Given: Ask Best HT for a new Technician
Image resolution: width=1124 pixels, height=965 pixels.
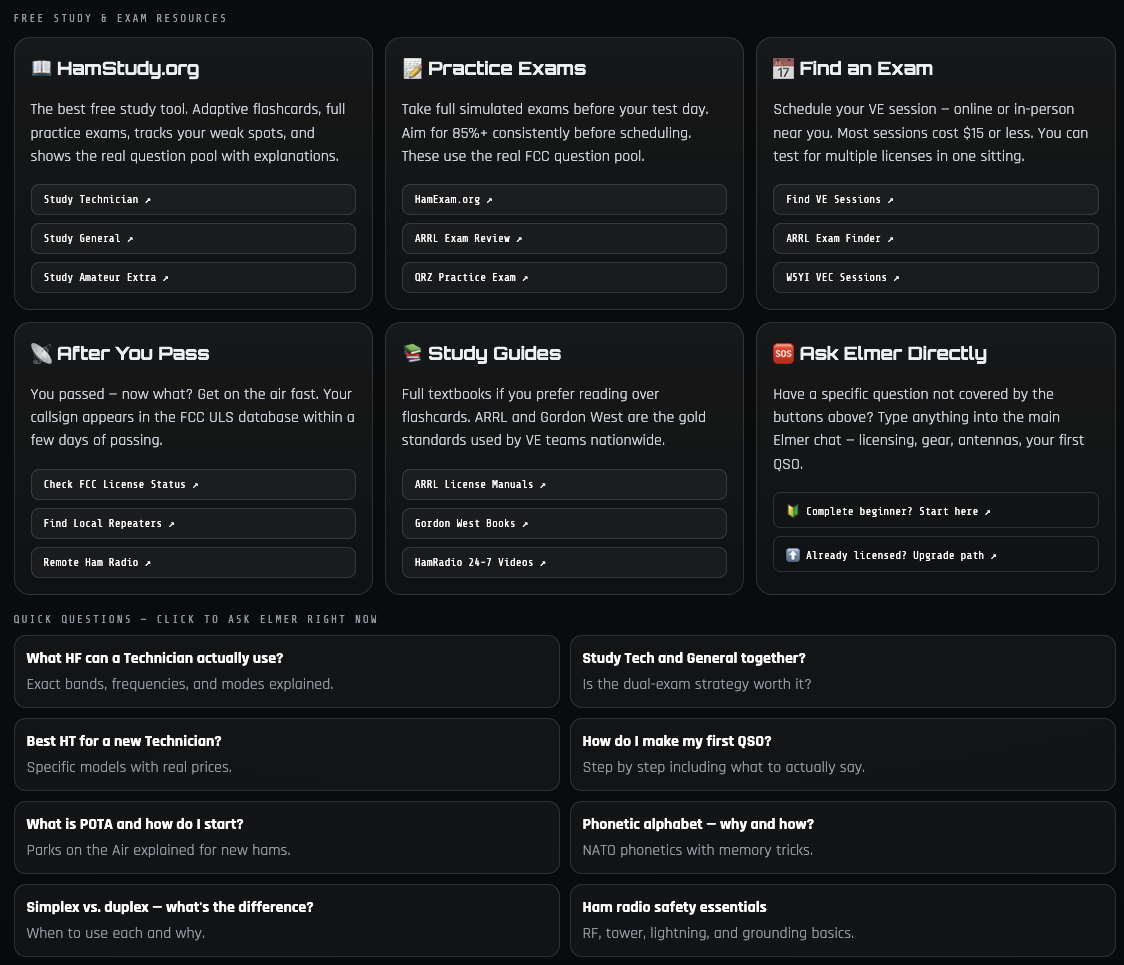Looking at the screenshot, I should (287, 754).
